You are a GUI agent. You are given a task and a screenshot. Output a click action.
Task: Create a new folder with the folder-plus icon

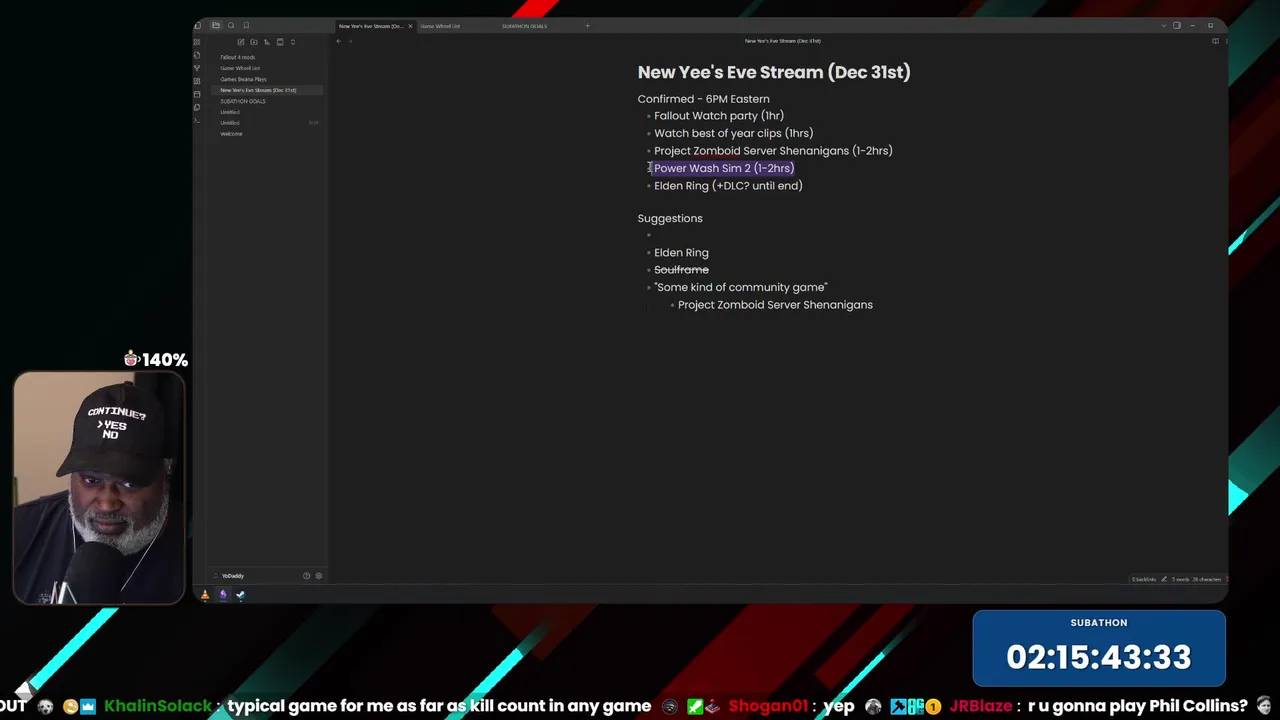[x=253, y=42]
